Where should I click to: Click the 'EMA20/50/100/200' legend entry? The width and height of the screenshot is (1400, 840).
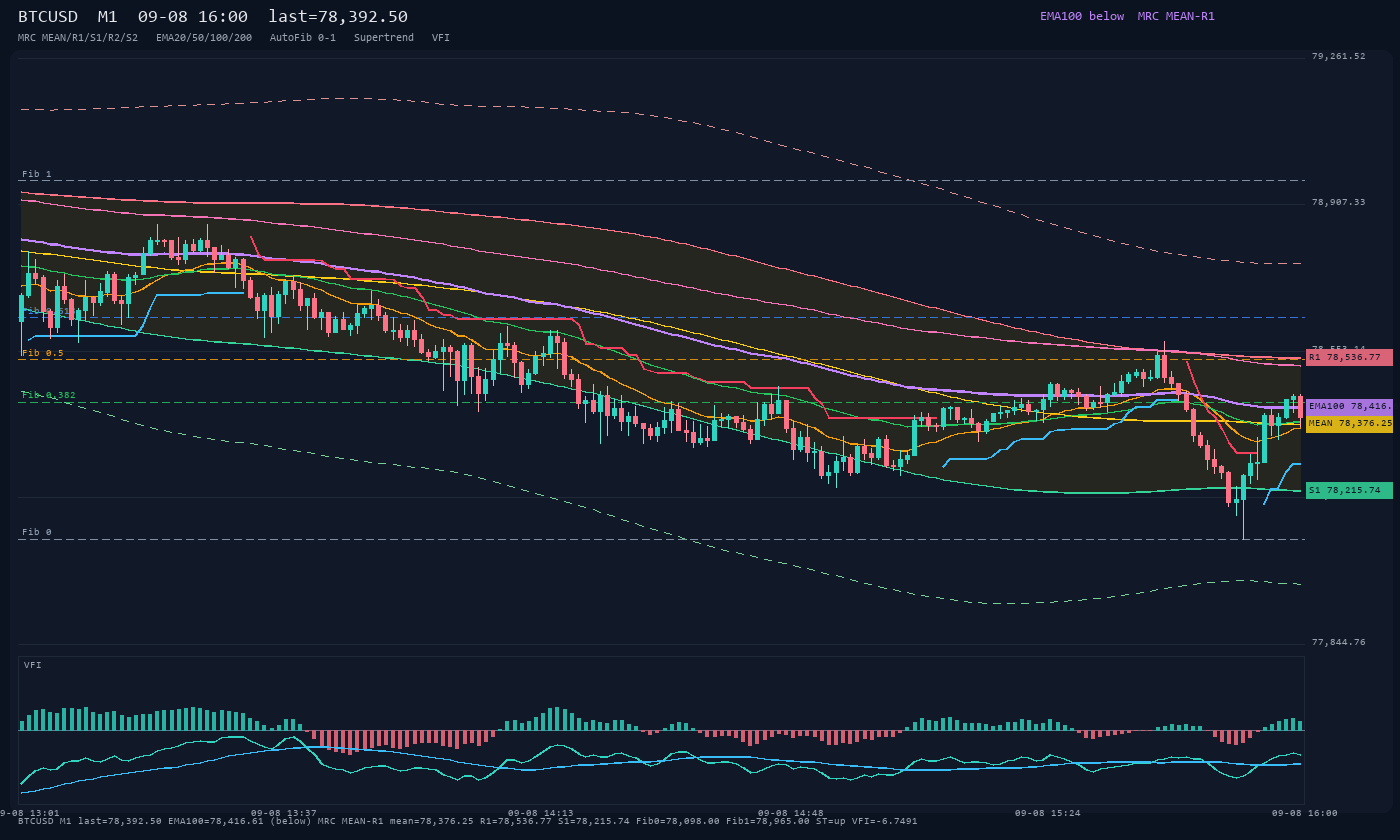coord(204,37)
